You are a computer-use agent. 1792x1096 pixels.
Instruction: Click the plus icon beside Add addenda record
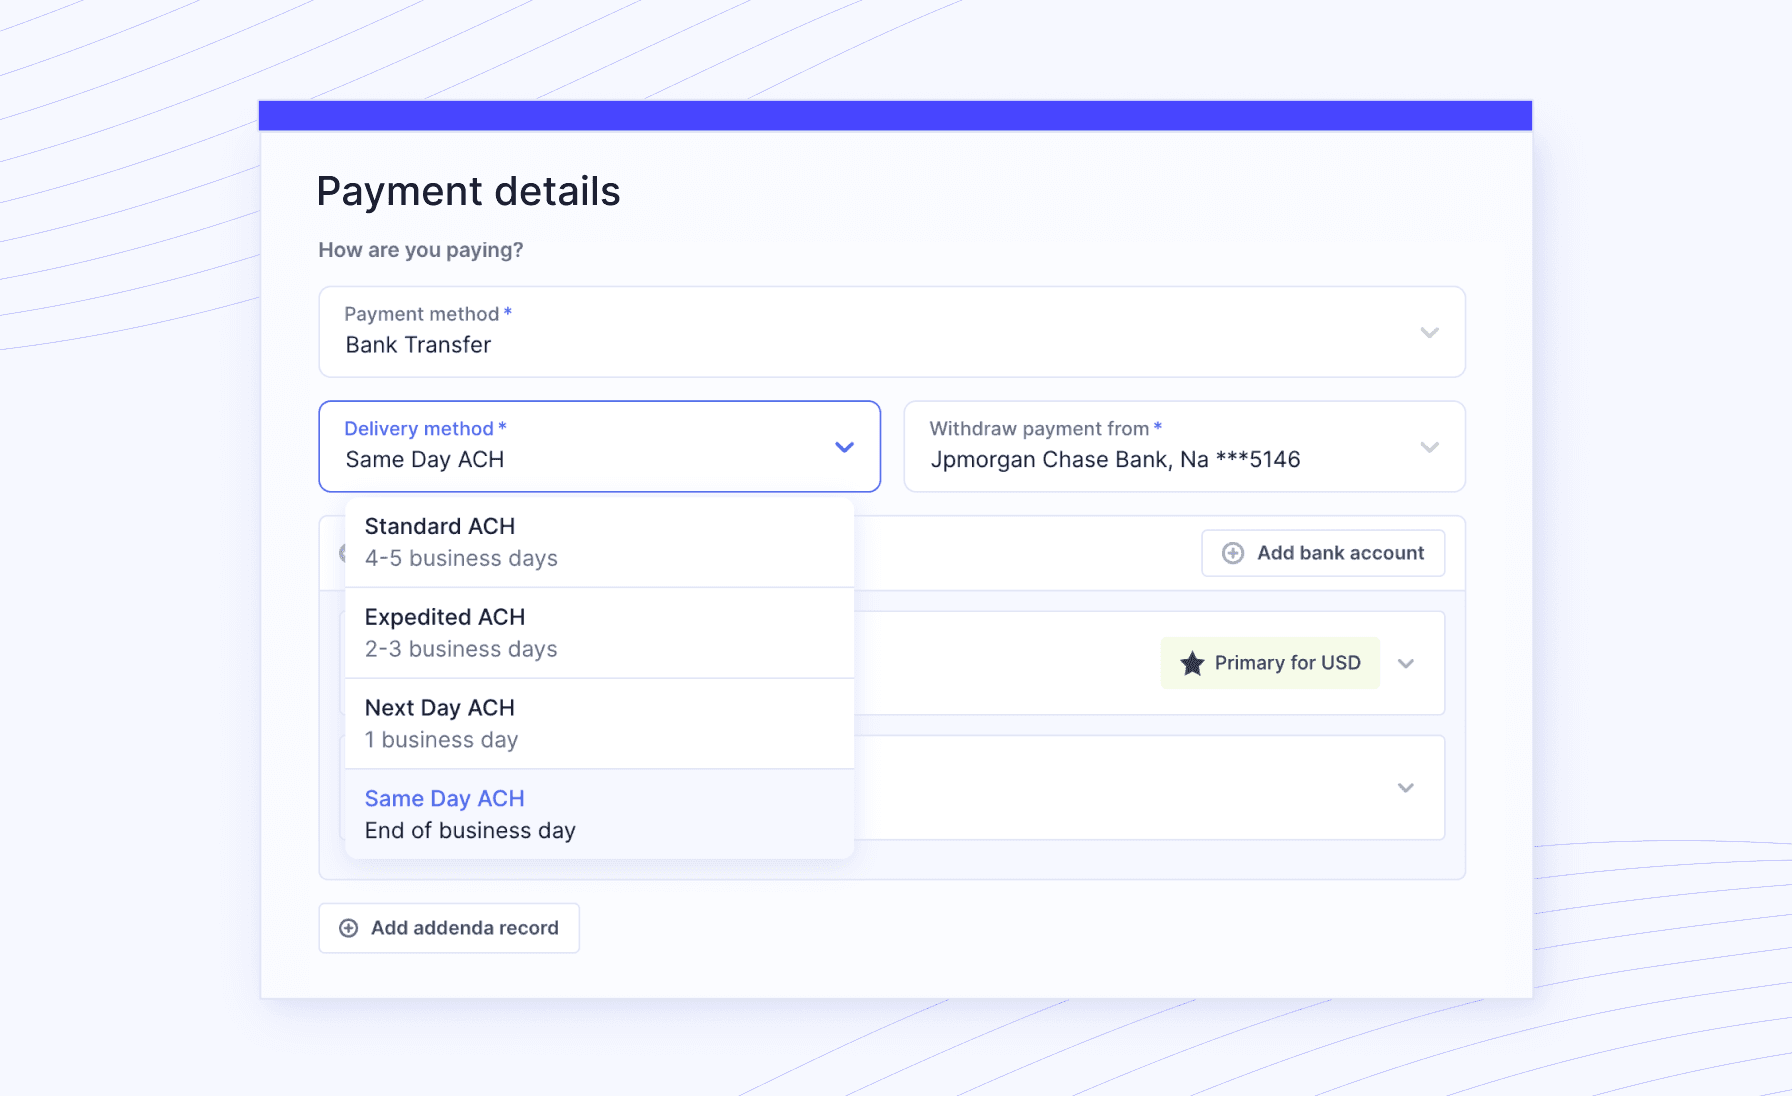tap(349, 928)
